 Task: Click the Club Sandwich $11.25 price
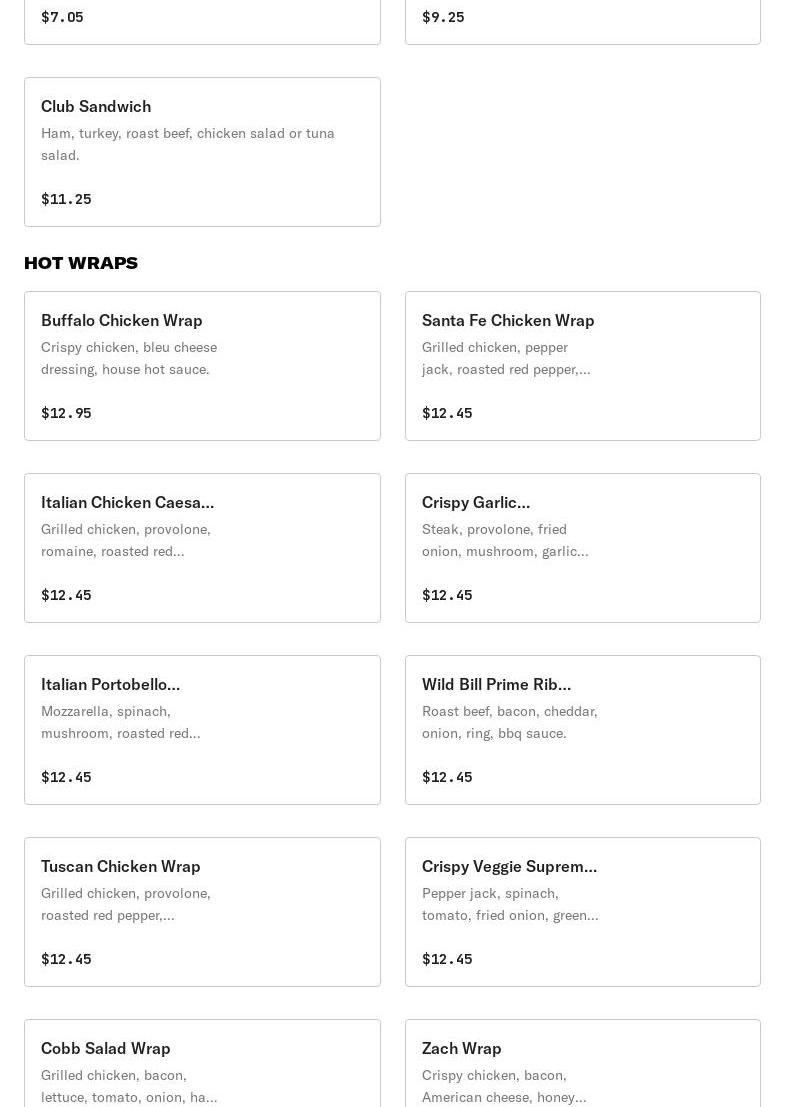coord(66,199)
